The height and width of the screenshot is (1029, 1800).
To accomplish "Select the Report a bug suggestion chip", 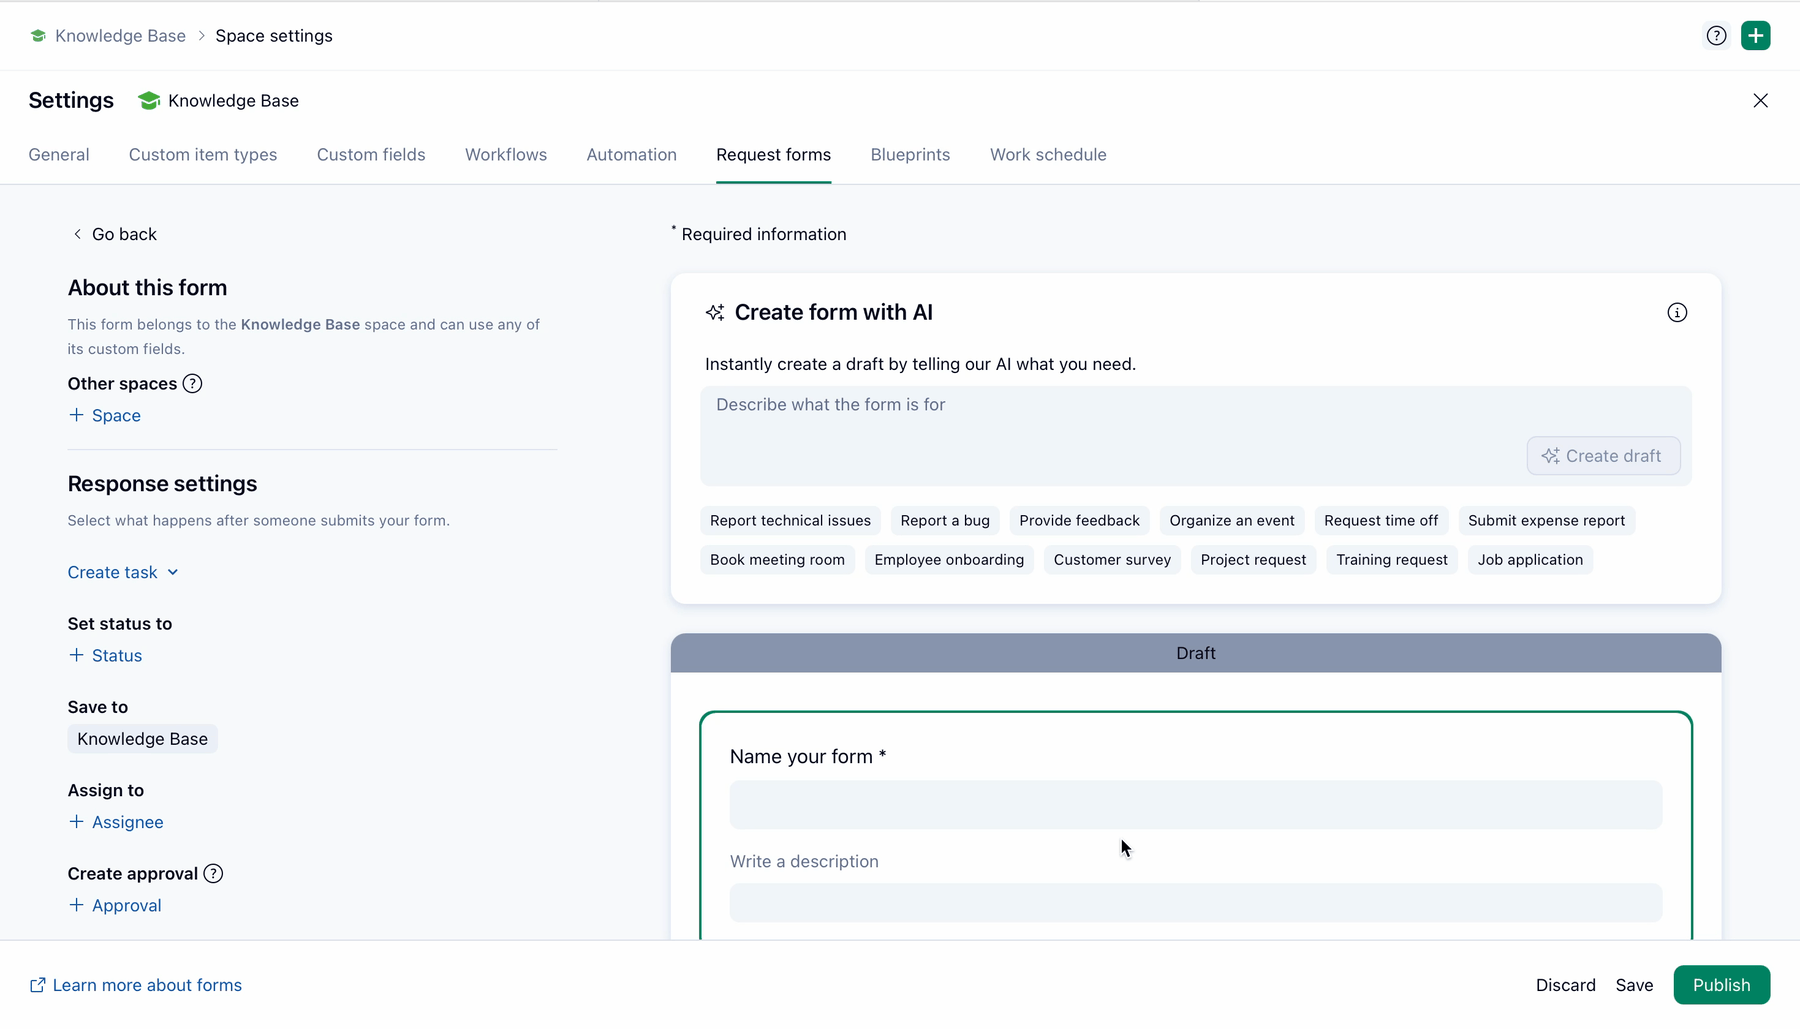I will 944,521.
